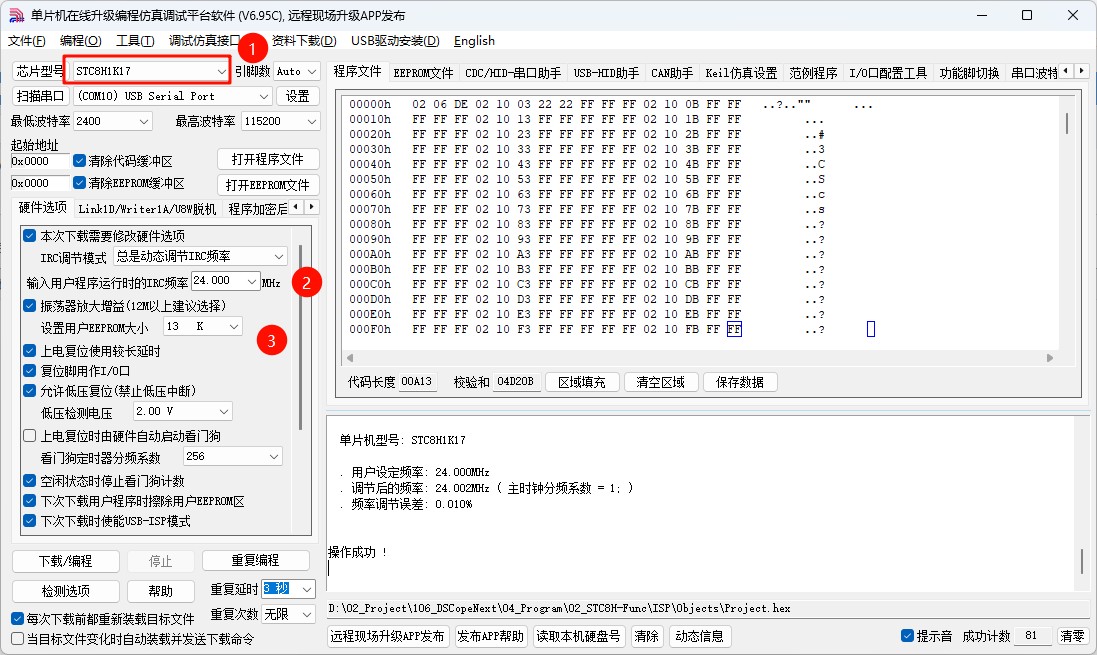This screenshot has height=655, width=1097.
Task: Click the 设置 button
Action: [297, 96]
